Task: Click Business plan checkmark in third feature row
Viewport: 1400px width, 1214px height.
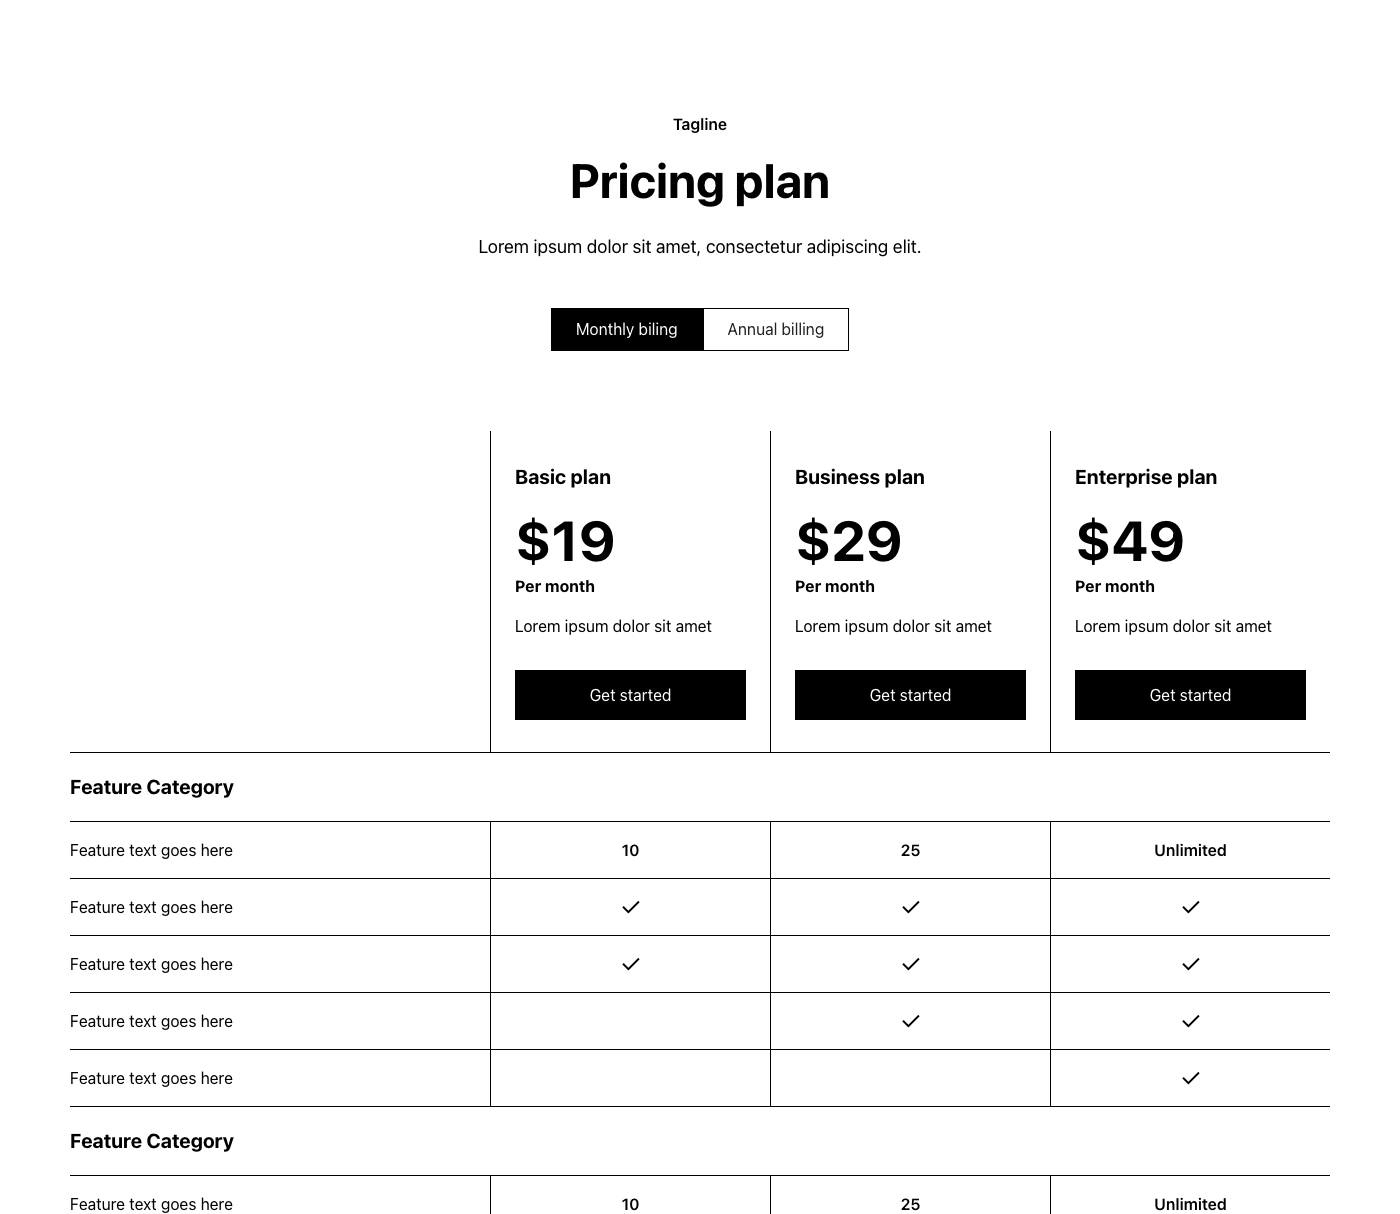Action: (x=910, y=964)
